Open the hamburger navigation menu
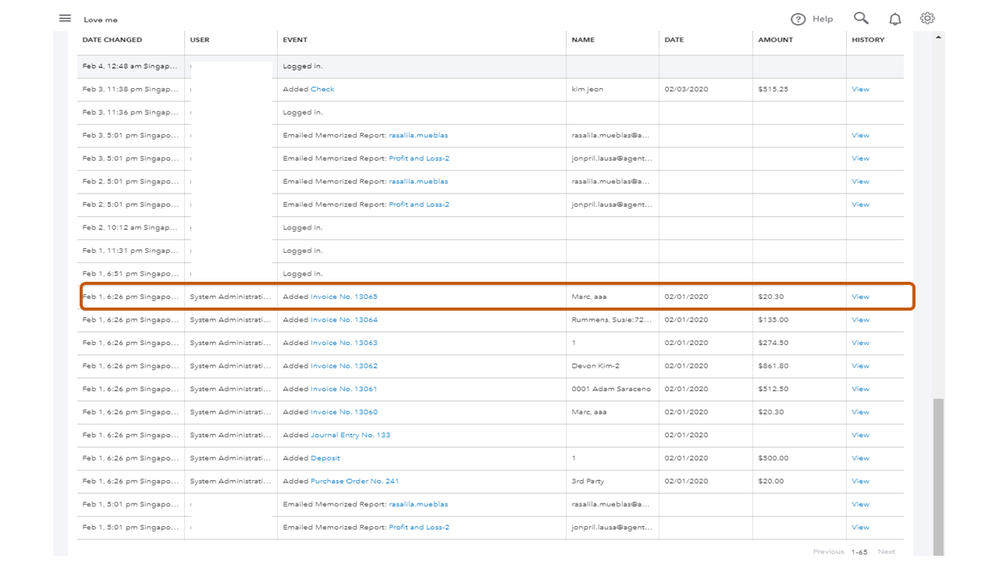This screenshot has width=999, height=562. pos(65,18)
